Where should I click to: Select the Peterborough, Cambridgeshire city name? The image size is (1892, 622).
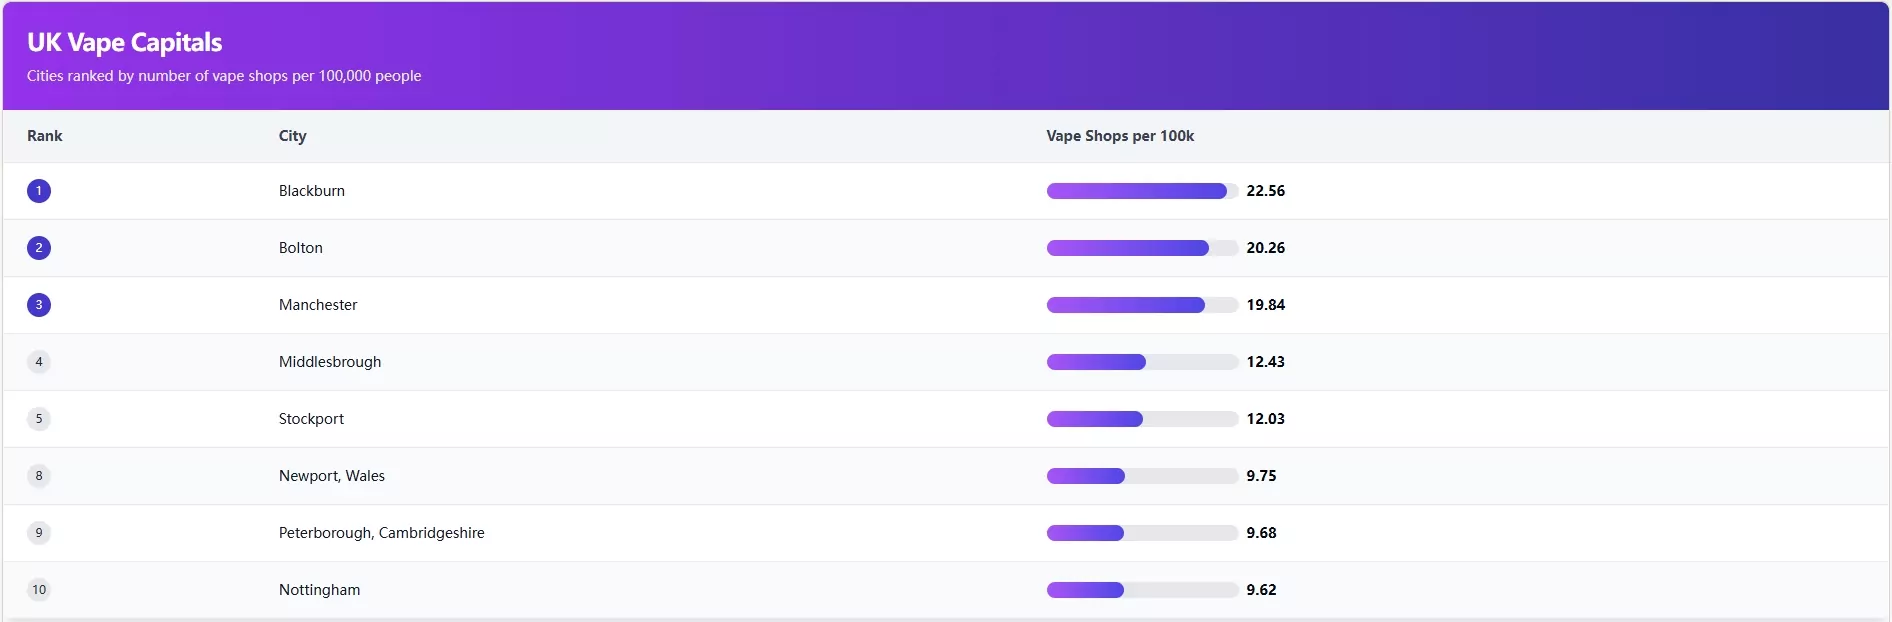[x=381, y=533]
